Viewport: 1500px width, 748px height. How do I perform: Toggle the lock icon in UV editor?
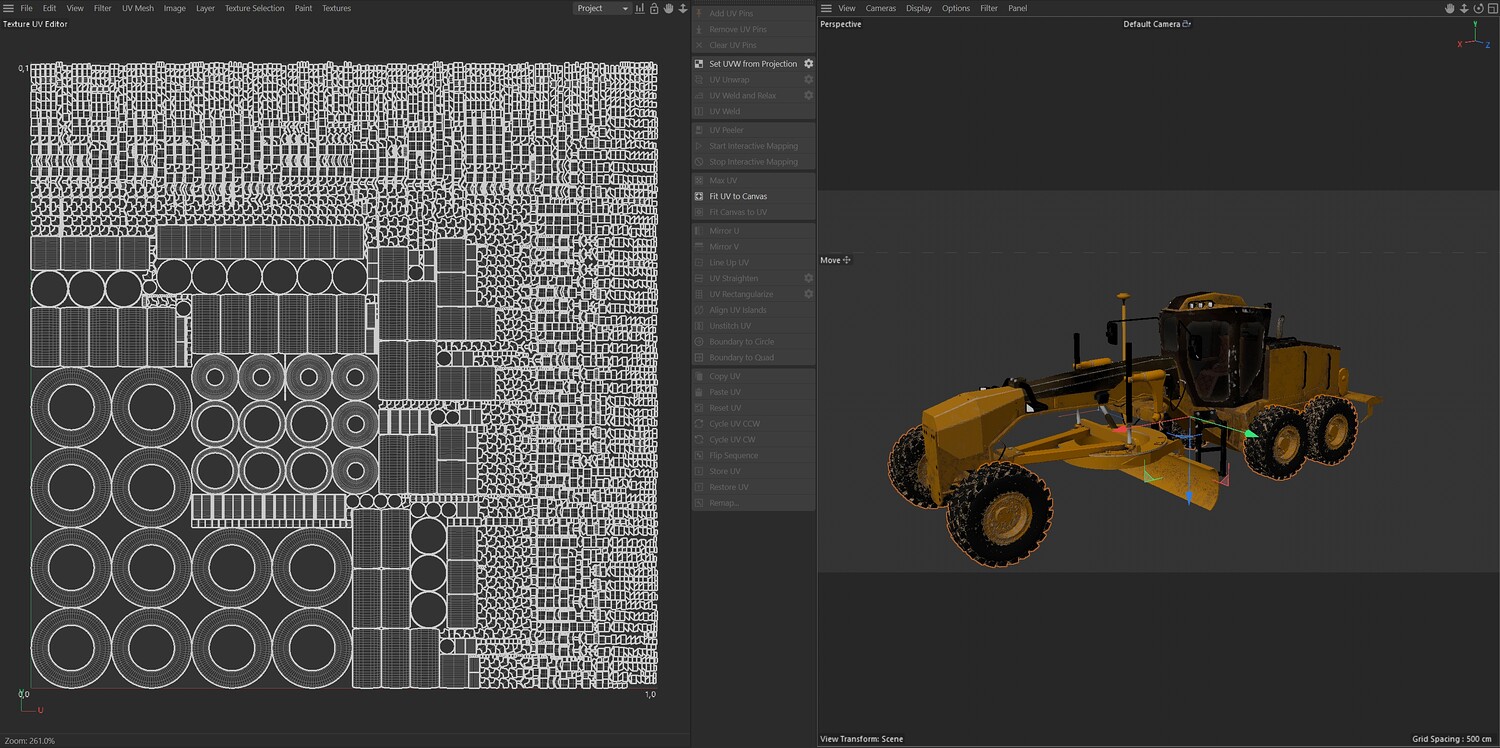(x=654, y=8)
